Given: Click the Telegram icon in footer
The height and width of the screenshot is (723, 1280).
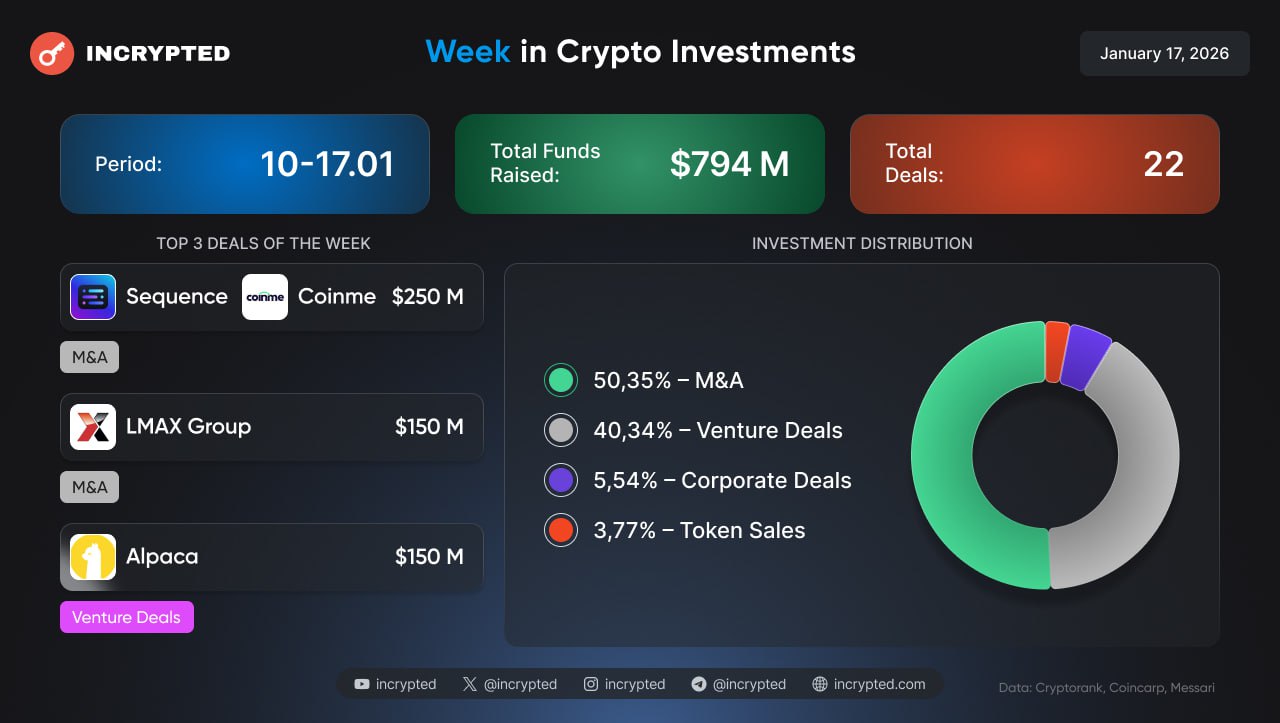Looking at the screenshot, I should [699, 684].
